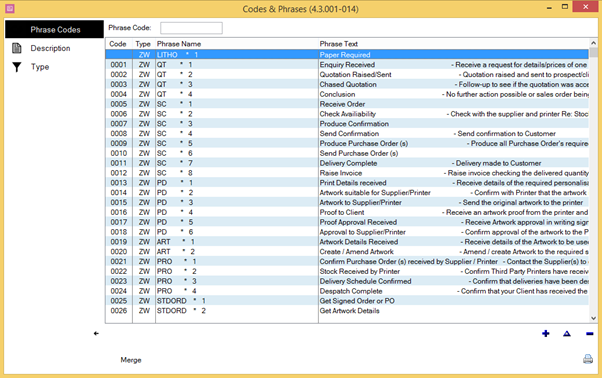Select the Chased Quotation row
The height and width of the screenshot is (378, 602).
click(x=347, y=84)
